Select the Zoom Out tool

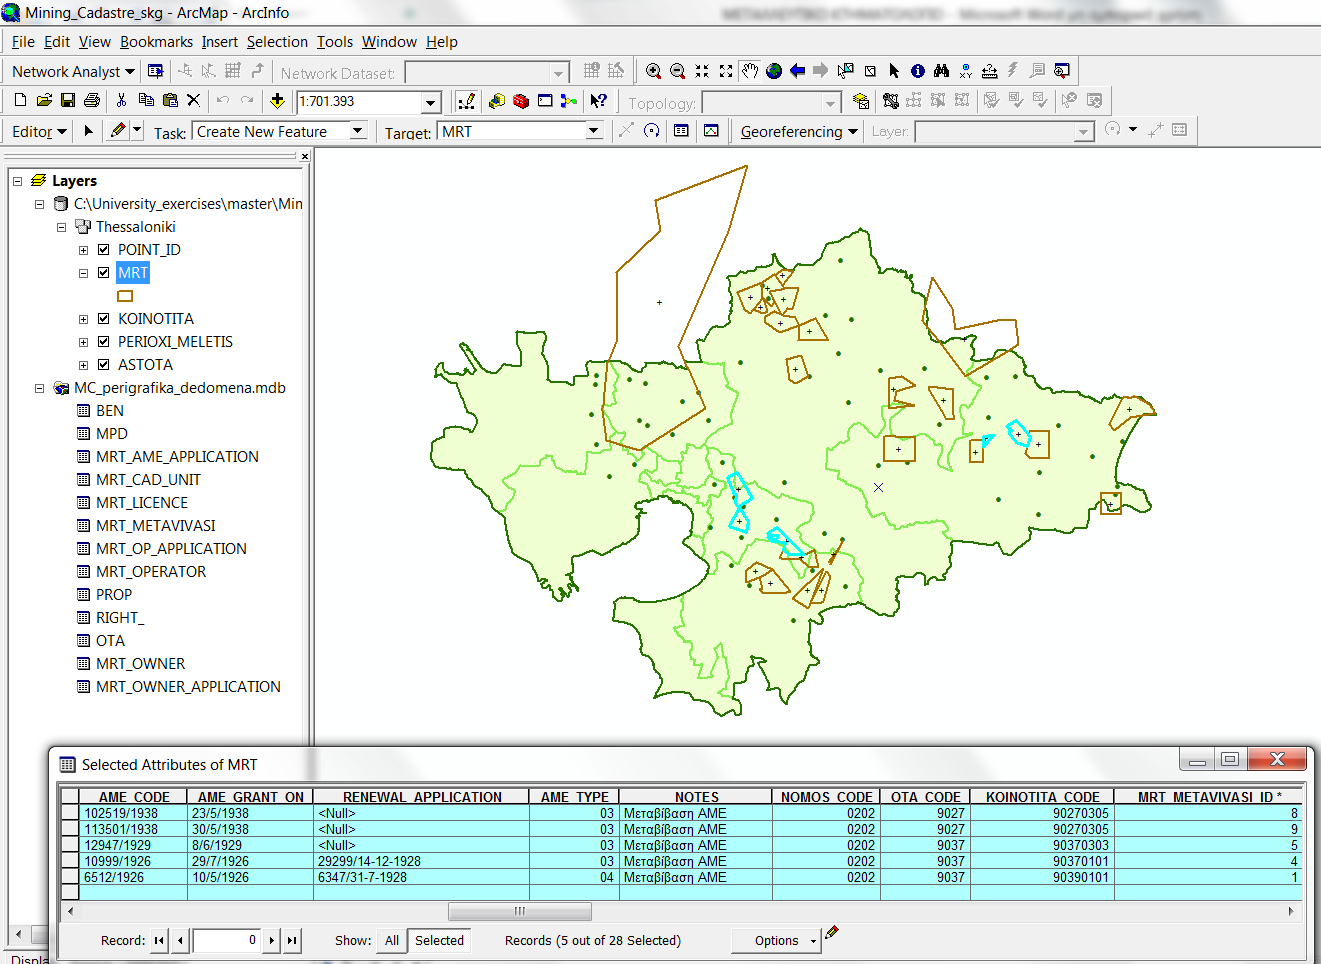pos(677,71)
